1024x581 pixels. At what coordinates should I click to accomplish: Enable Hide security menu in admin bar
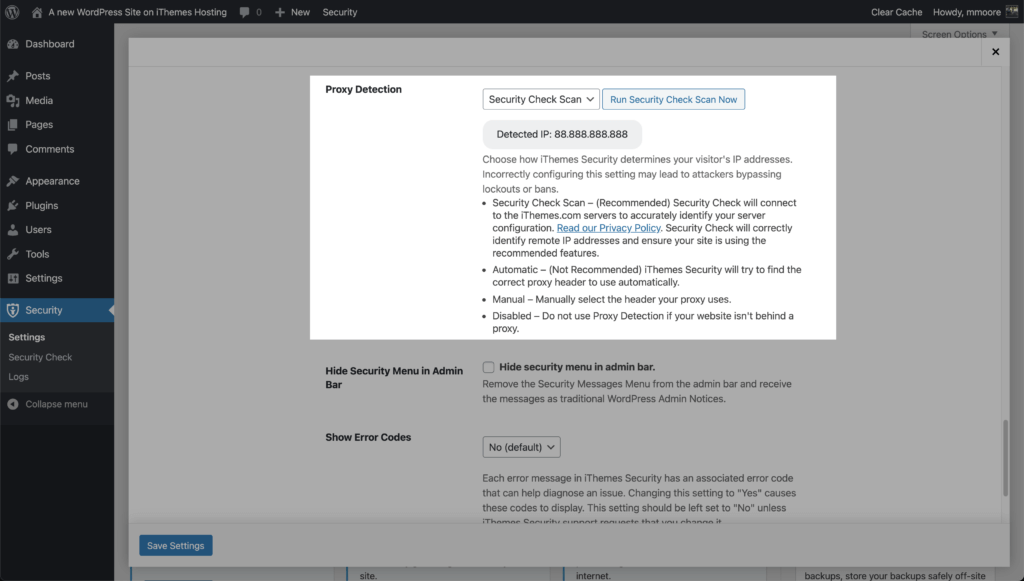click(x=488, y=367)
